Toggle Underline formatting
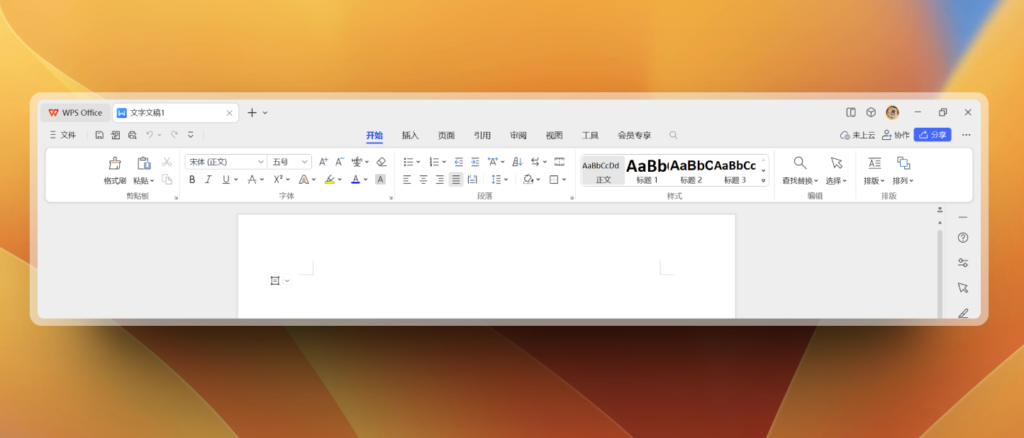The width and height of the screenshot is (1024, 438). click(226, 180)
